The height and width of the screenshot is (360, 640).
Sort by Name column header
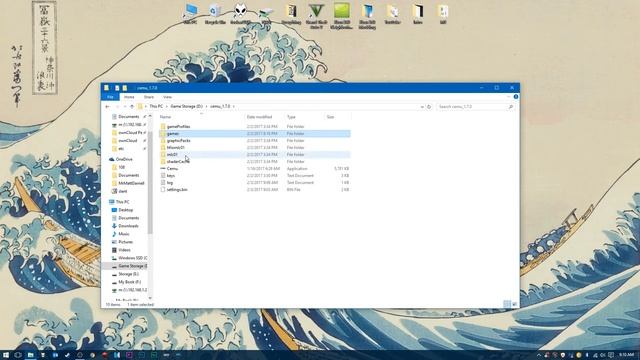(165, 117)
